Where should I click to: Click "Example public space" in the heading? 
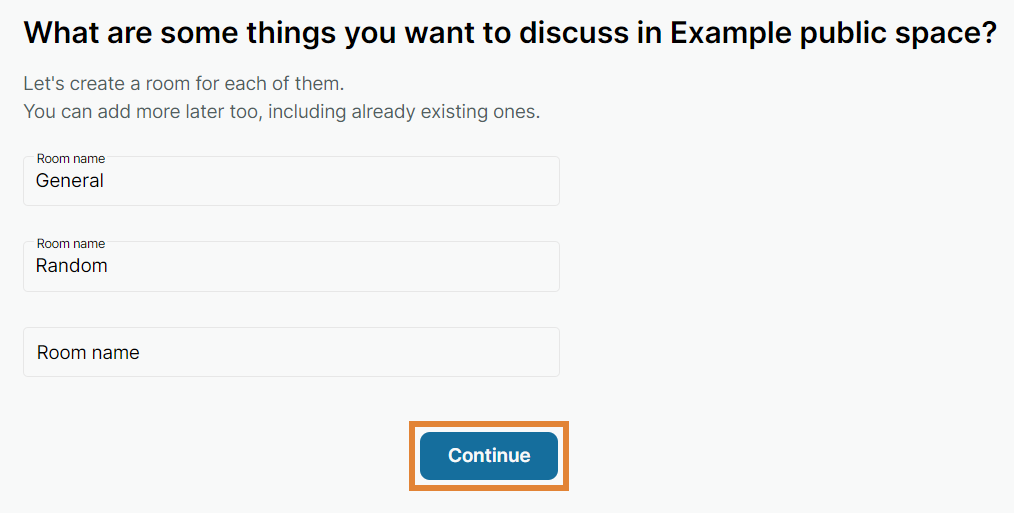tap(833, 33)
